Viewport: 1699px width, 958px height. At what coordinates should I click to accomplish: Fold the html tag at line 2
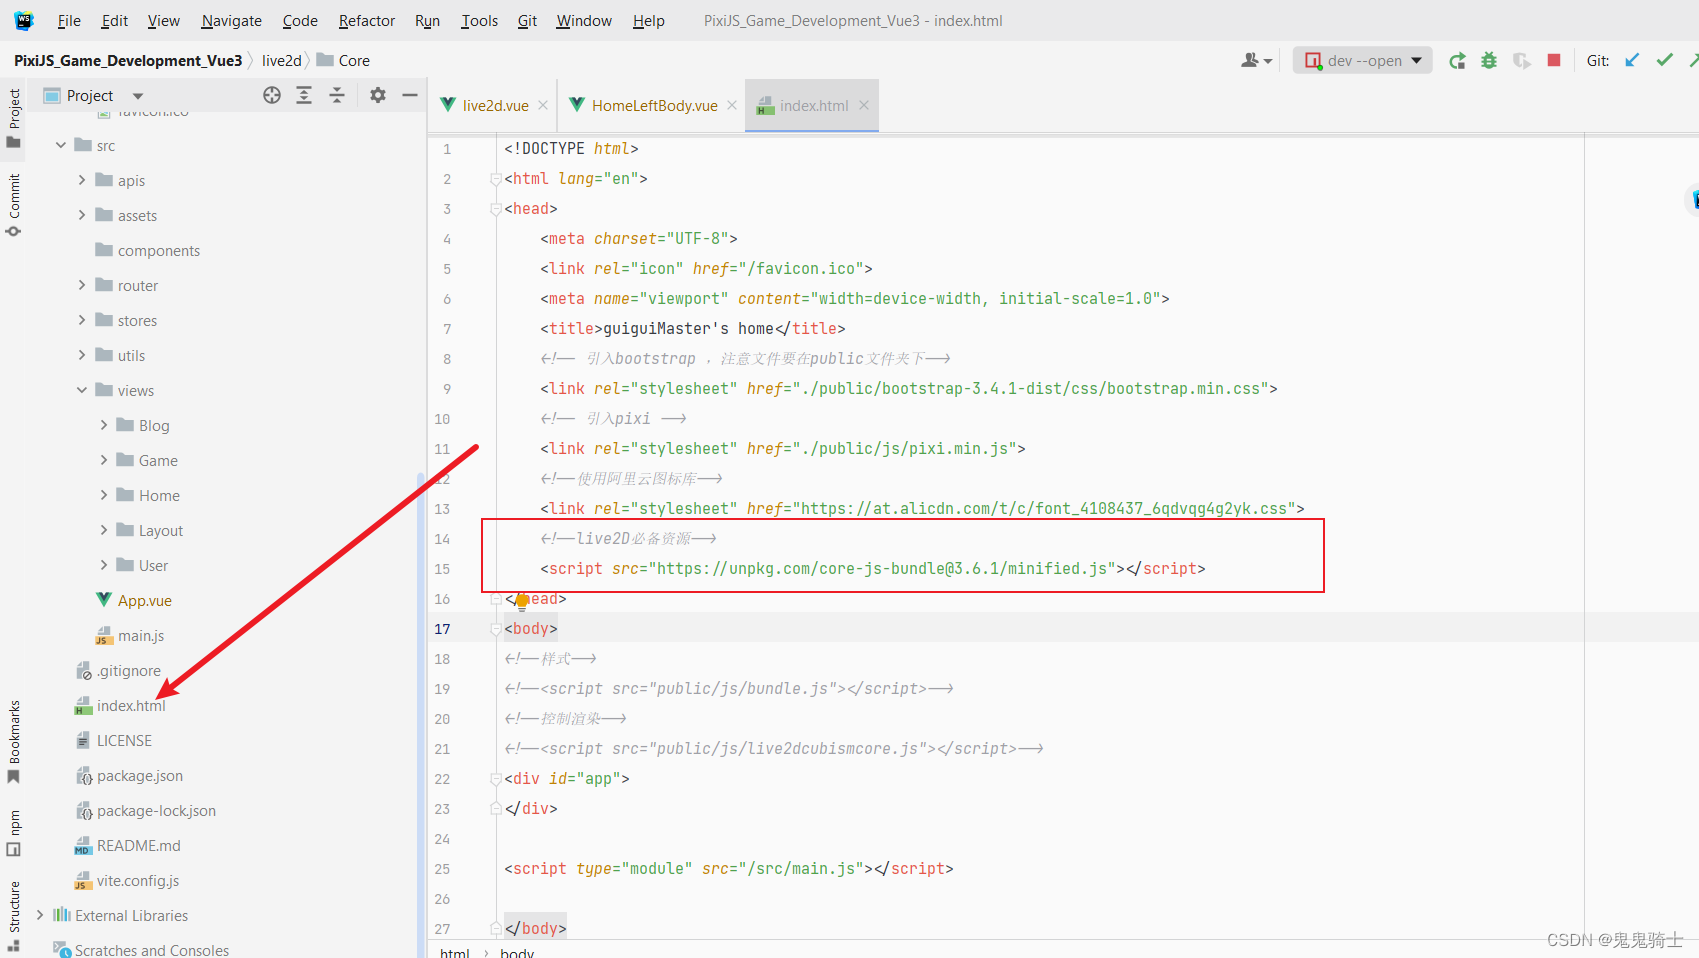(495, 179)
